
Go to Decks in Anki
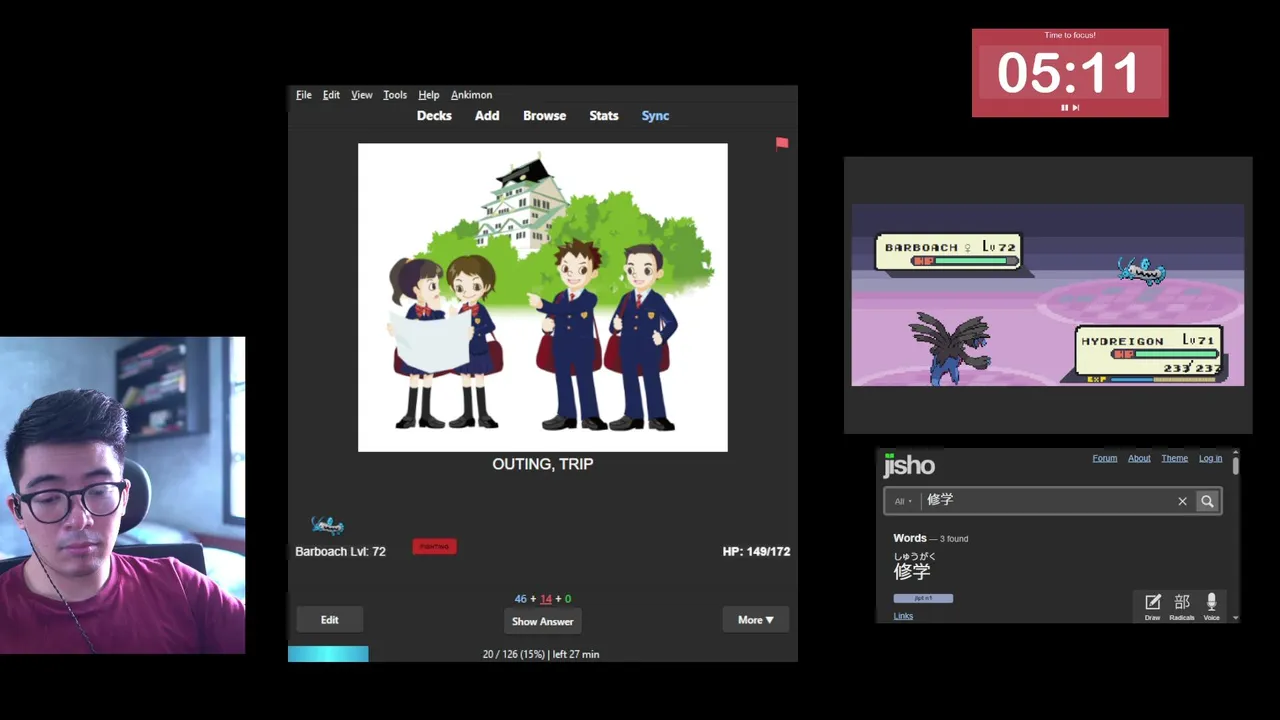434,116
